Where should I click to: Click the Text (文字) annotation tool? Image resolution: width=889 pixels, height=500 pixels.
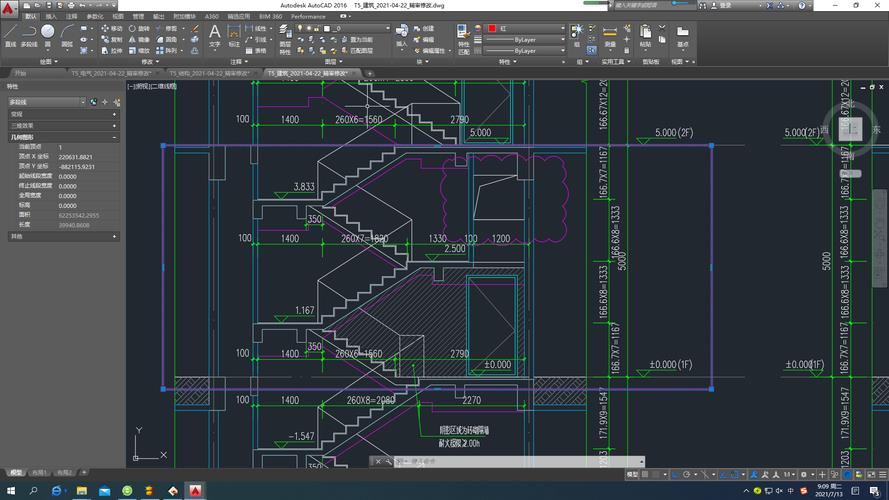[x=214, y=34]
